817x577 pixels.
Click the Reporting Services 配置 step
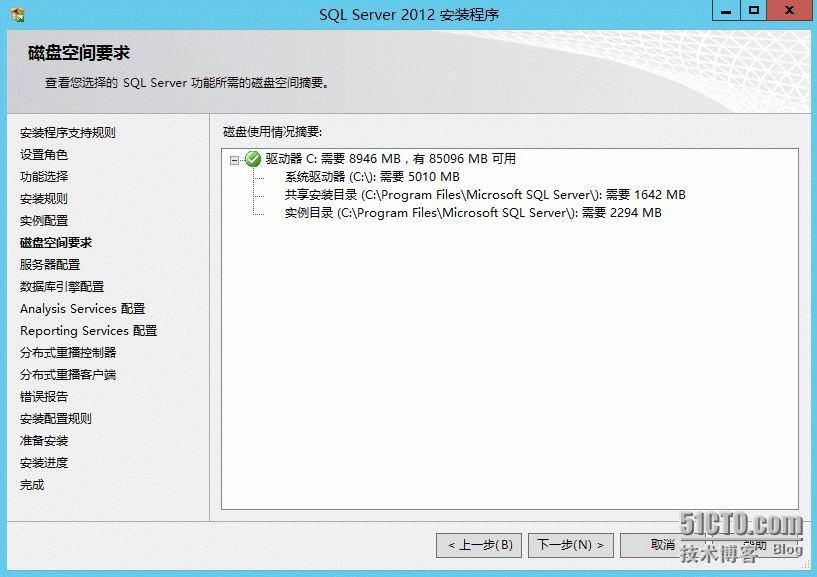point(89,330)
